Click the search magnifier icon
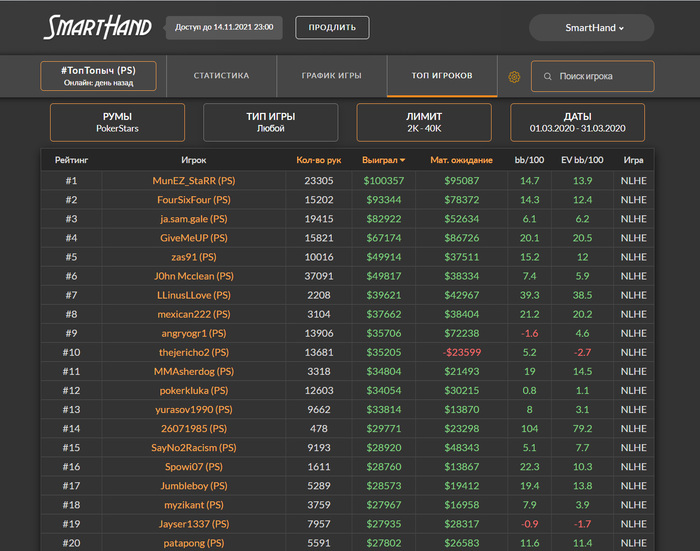 pyautogui.click(x=547, y=76)
